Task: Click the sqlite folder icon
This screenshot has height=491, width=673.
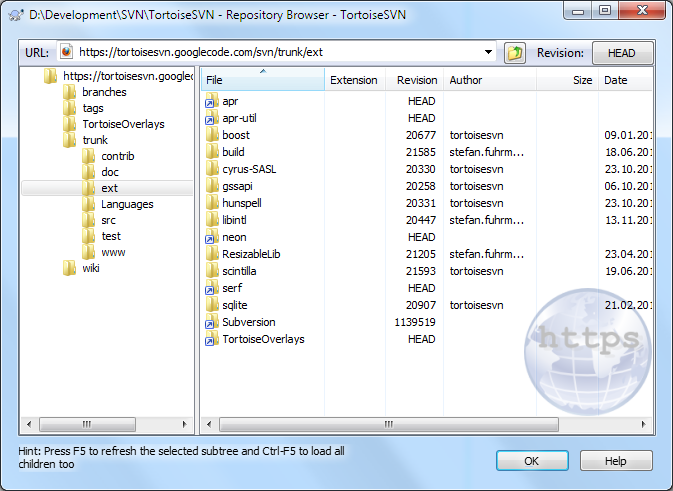Action: pos(212,305)
